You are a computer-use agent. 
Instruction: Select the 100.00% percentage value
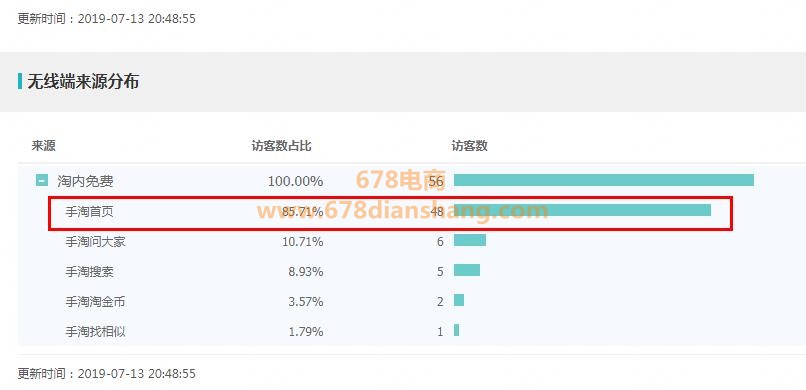click(296, 181)
